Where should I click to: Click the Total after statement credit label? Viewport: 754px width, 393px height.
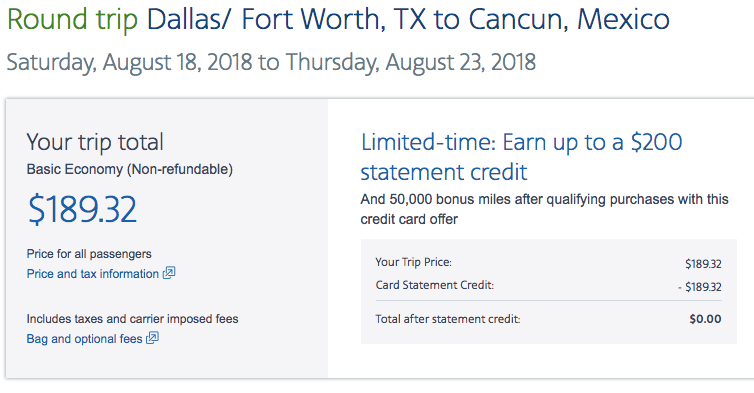[448, 319]
